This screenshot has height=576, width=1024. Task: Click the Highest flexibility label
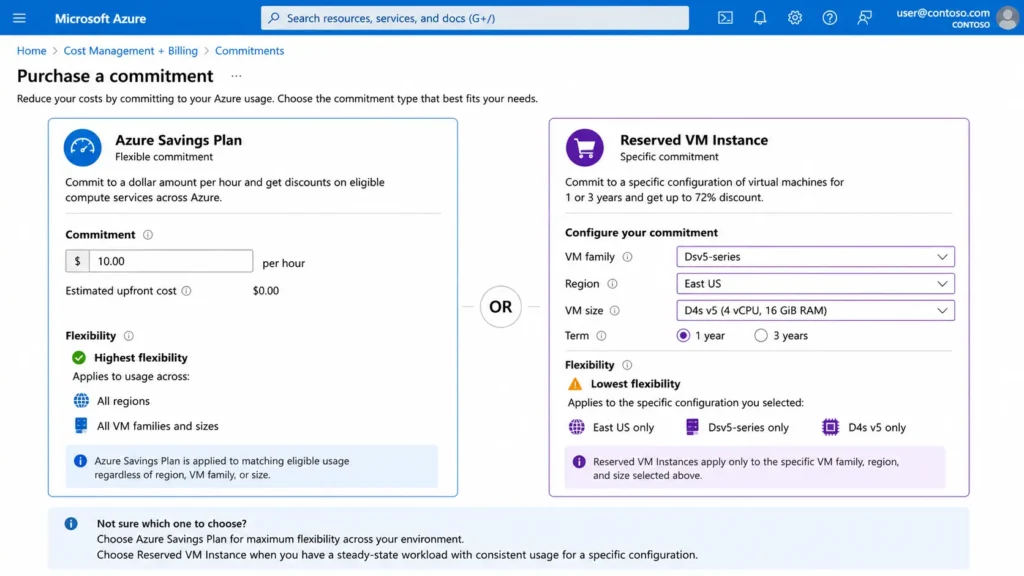(x=140, y=357)
